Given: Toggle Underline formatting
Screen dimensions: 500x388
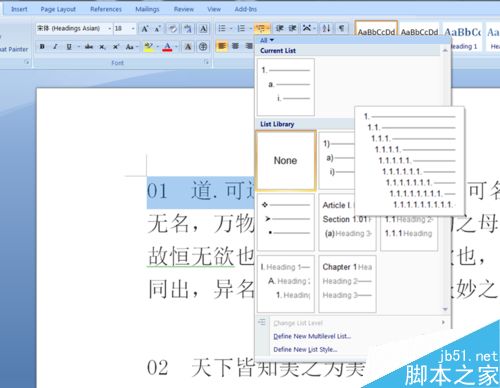Looking at the screenshot, I should [69, 47].
